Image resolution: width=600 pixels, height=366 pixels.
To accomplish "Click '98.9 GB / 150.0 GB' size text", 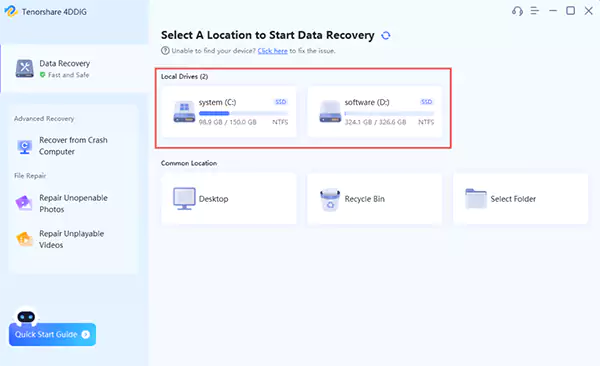I will tap(228, 122).
